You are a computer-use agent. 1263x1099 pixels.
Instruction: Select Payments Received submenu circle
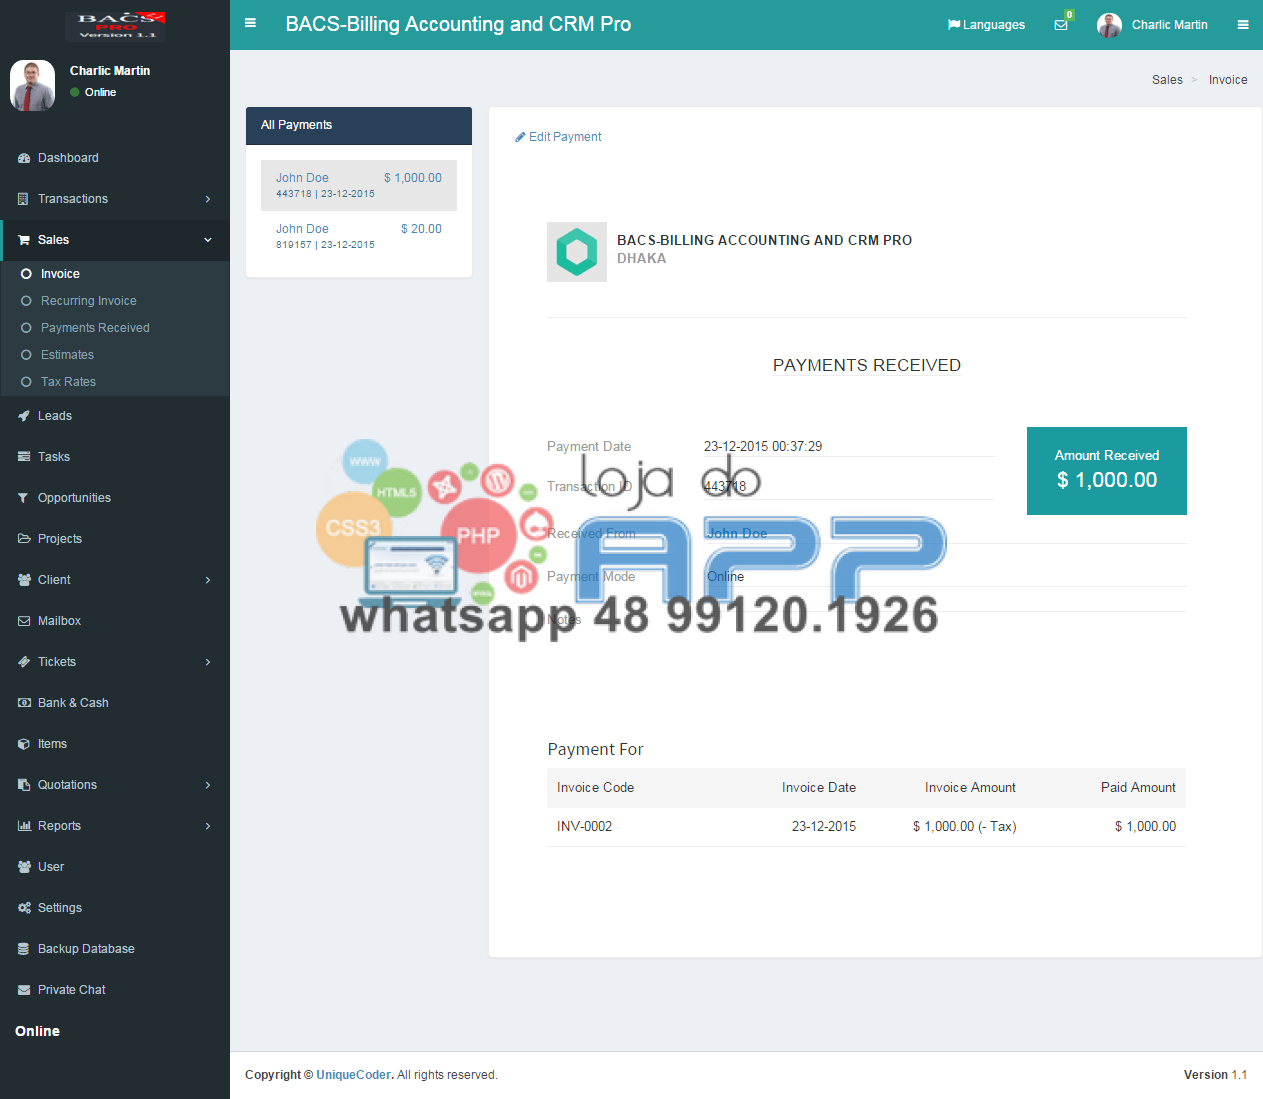[x=27, y=328]
